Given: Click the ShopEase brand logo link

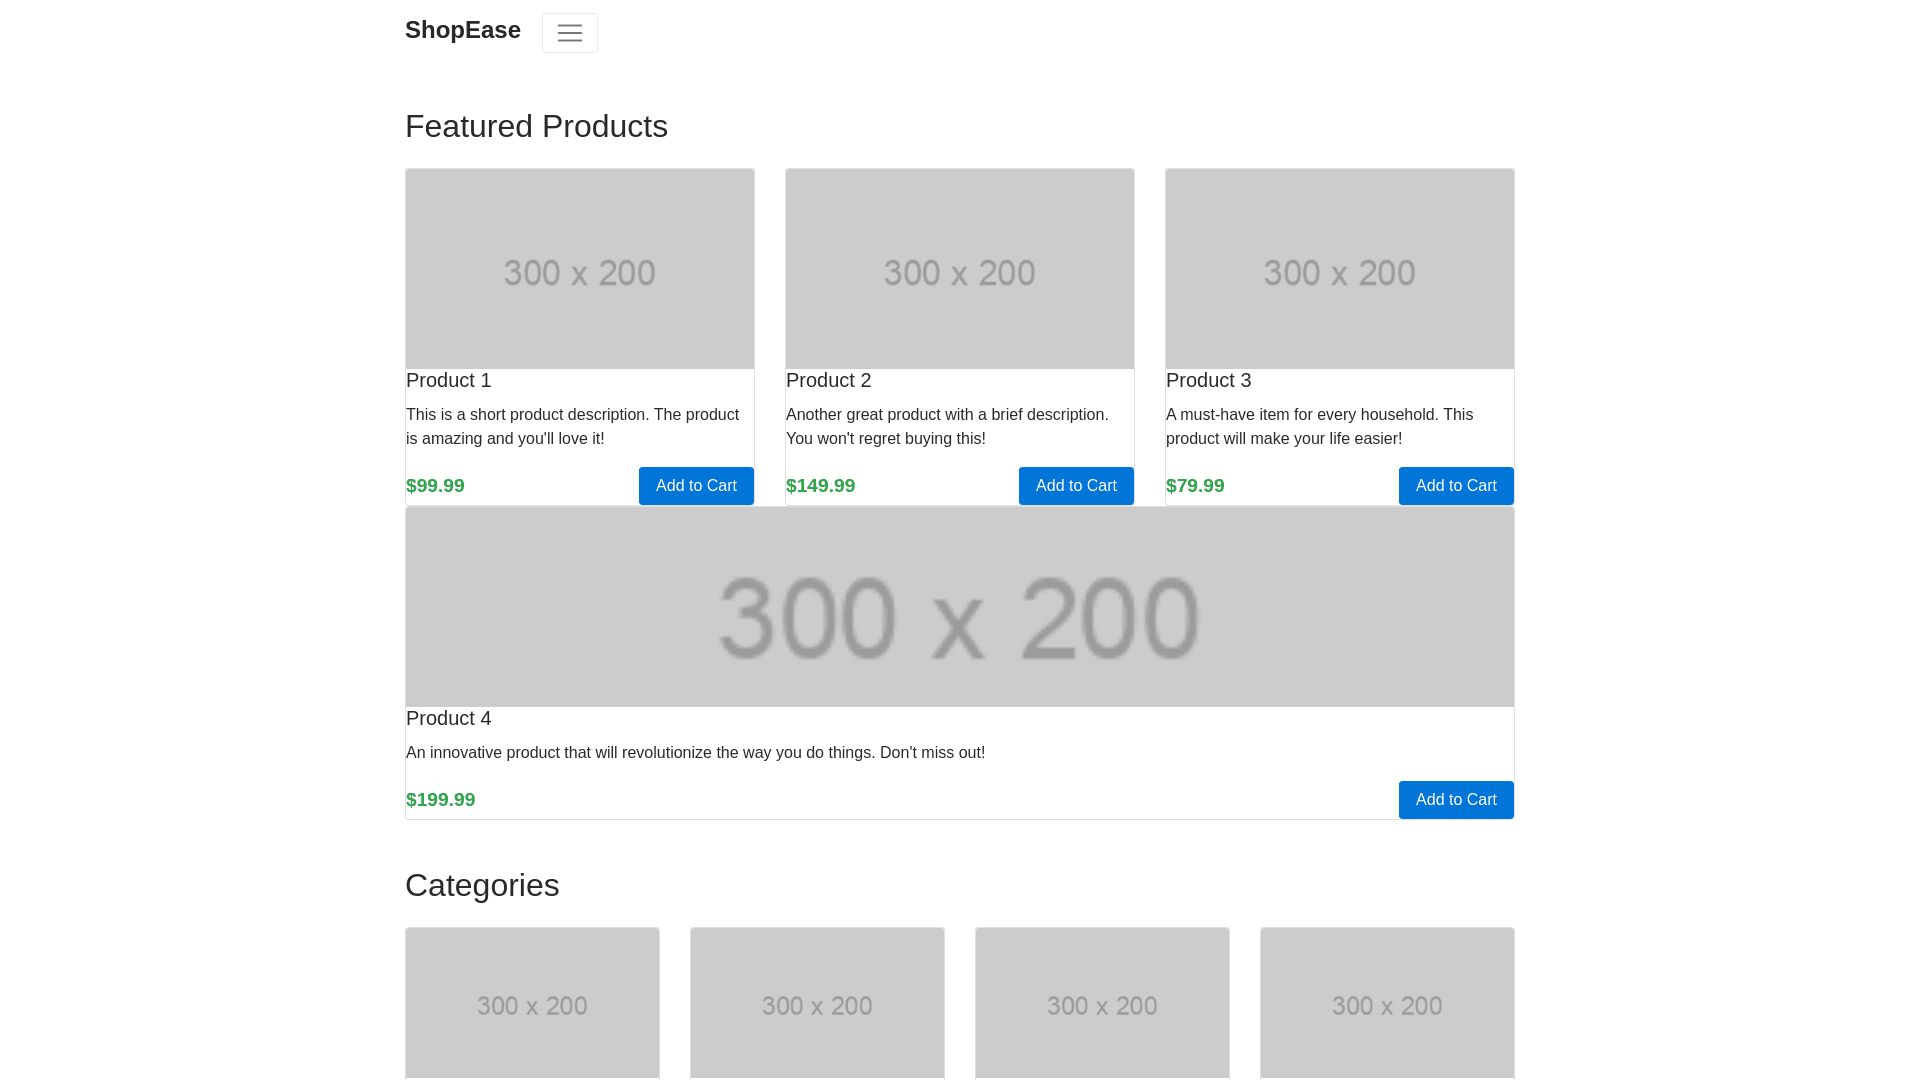Looking at the screenshot, I should pyautogui.click(x=462, y=30).
